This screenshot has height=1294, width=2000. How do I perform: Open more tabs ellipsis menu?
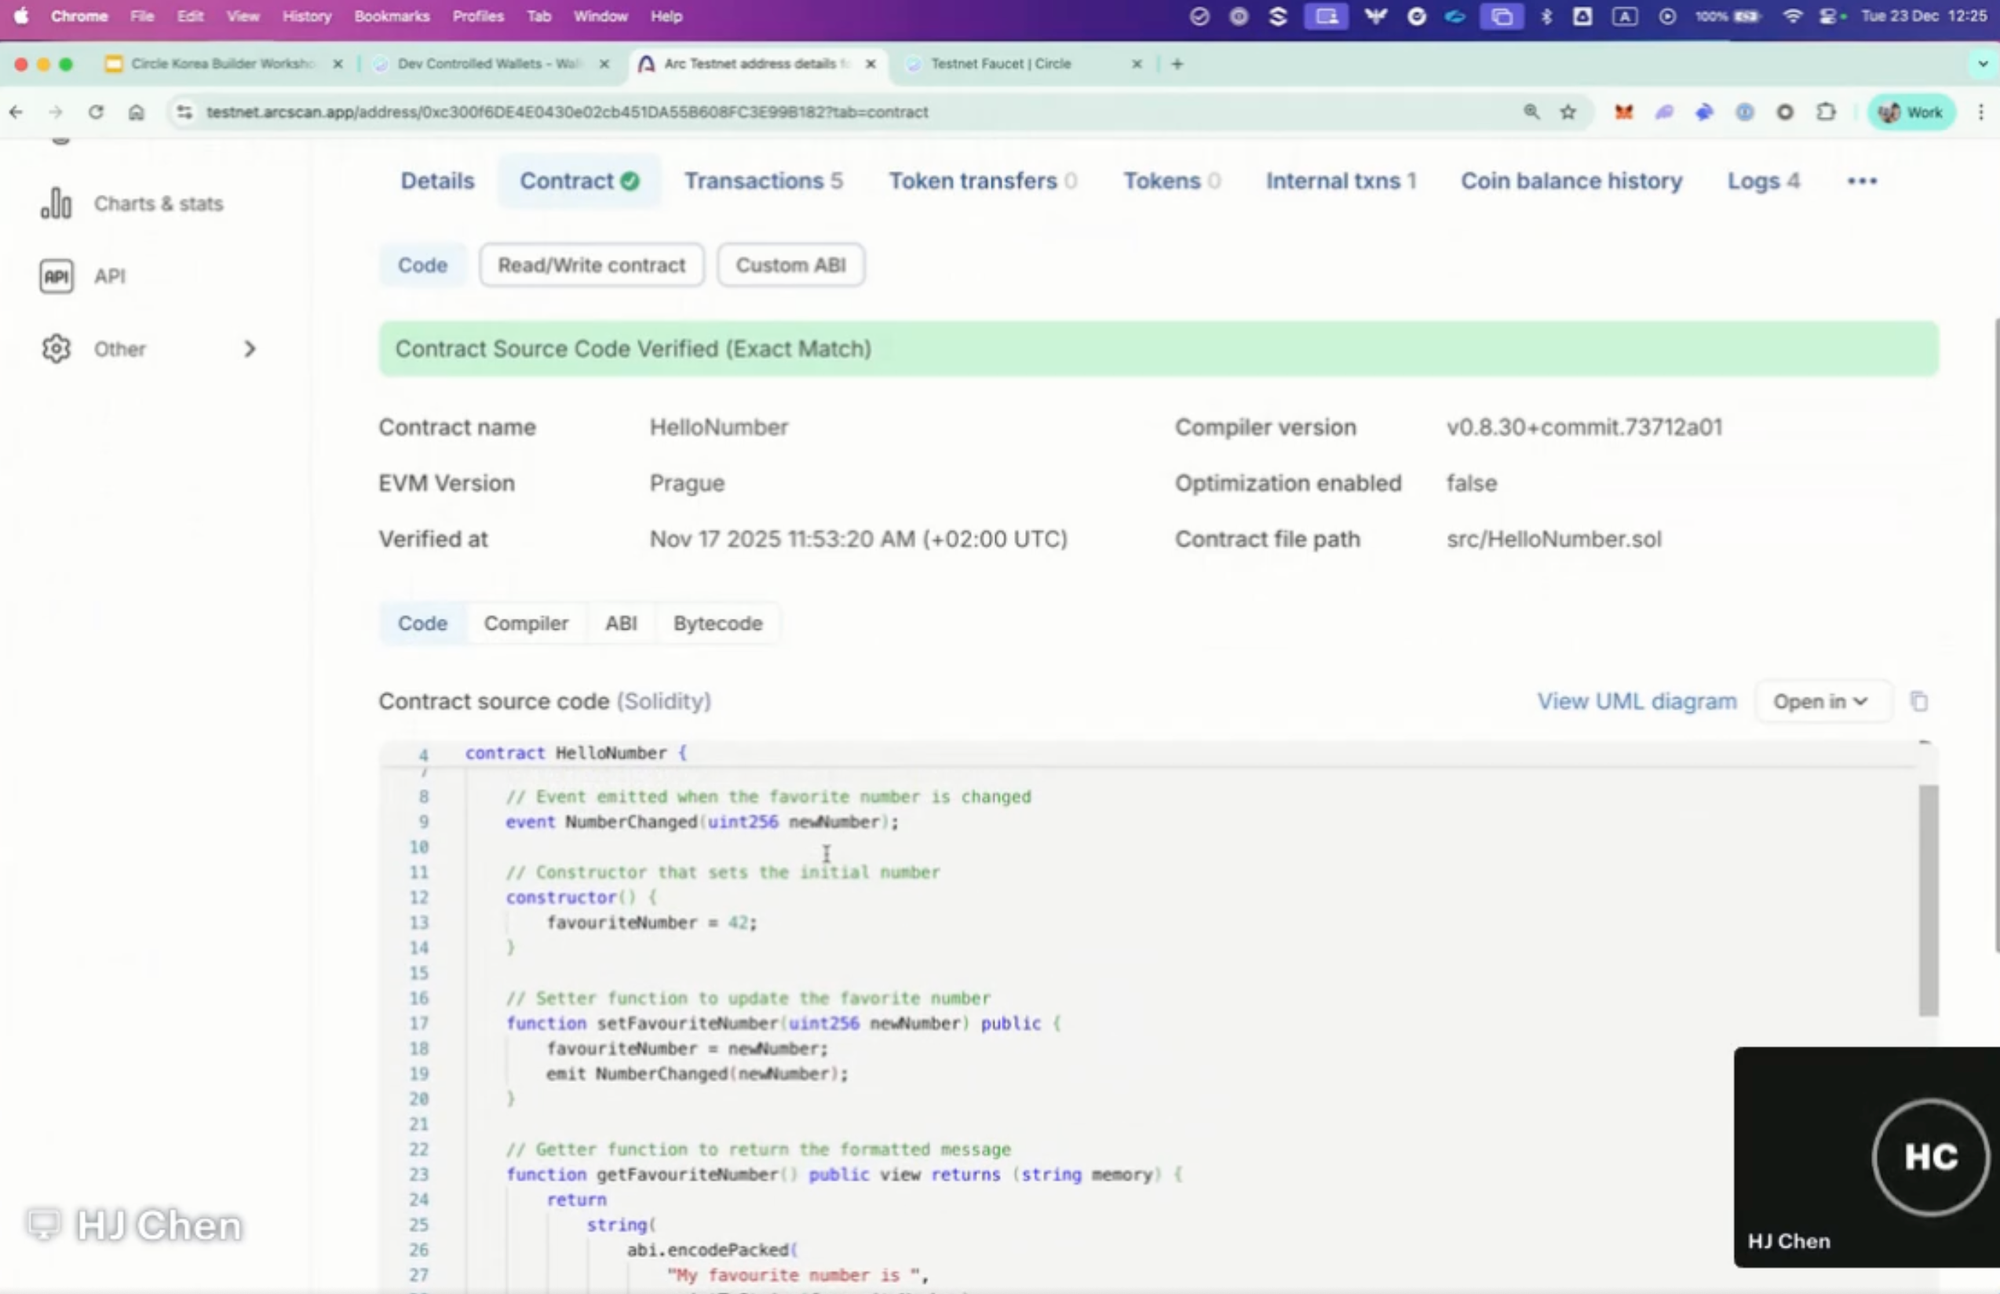(1861, 181)
